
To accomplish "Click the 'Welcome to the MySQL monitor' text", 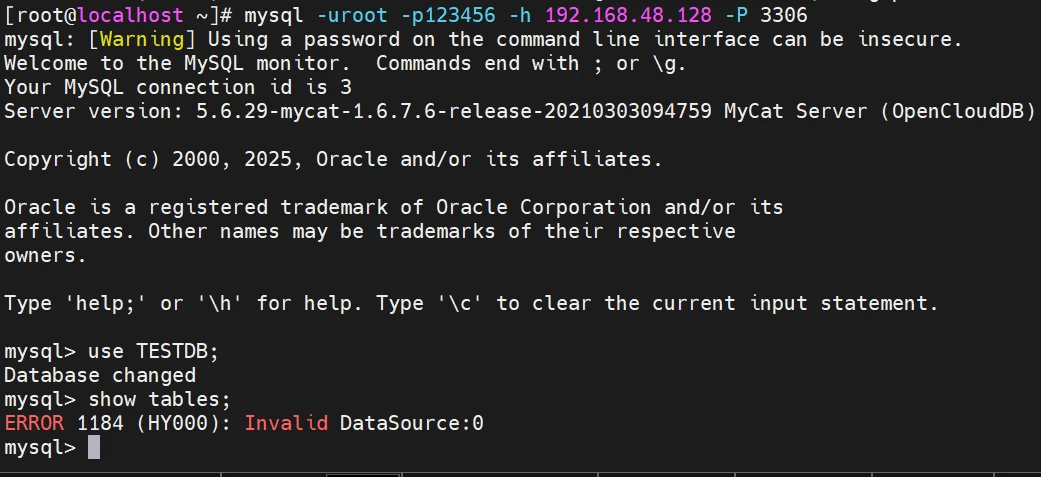I will click(x=177, y=63).
